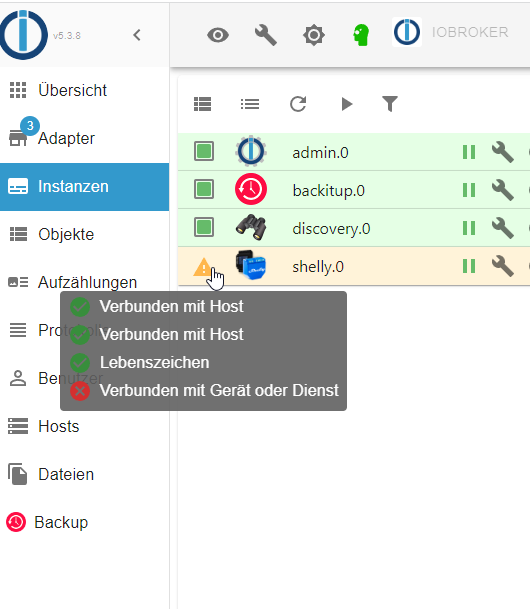The image size is (530, 609).
Task: Click green status square of discovery.0
Action: click(204, 228)
